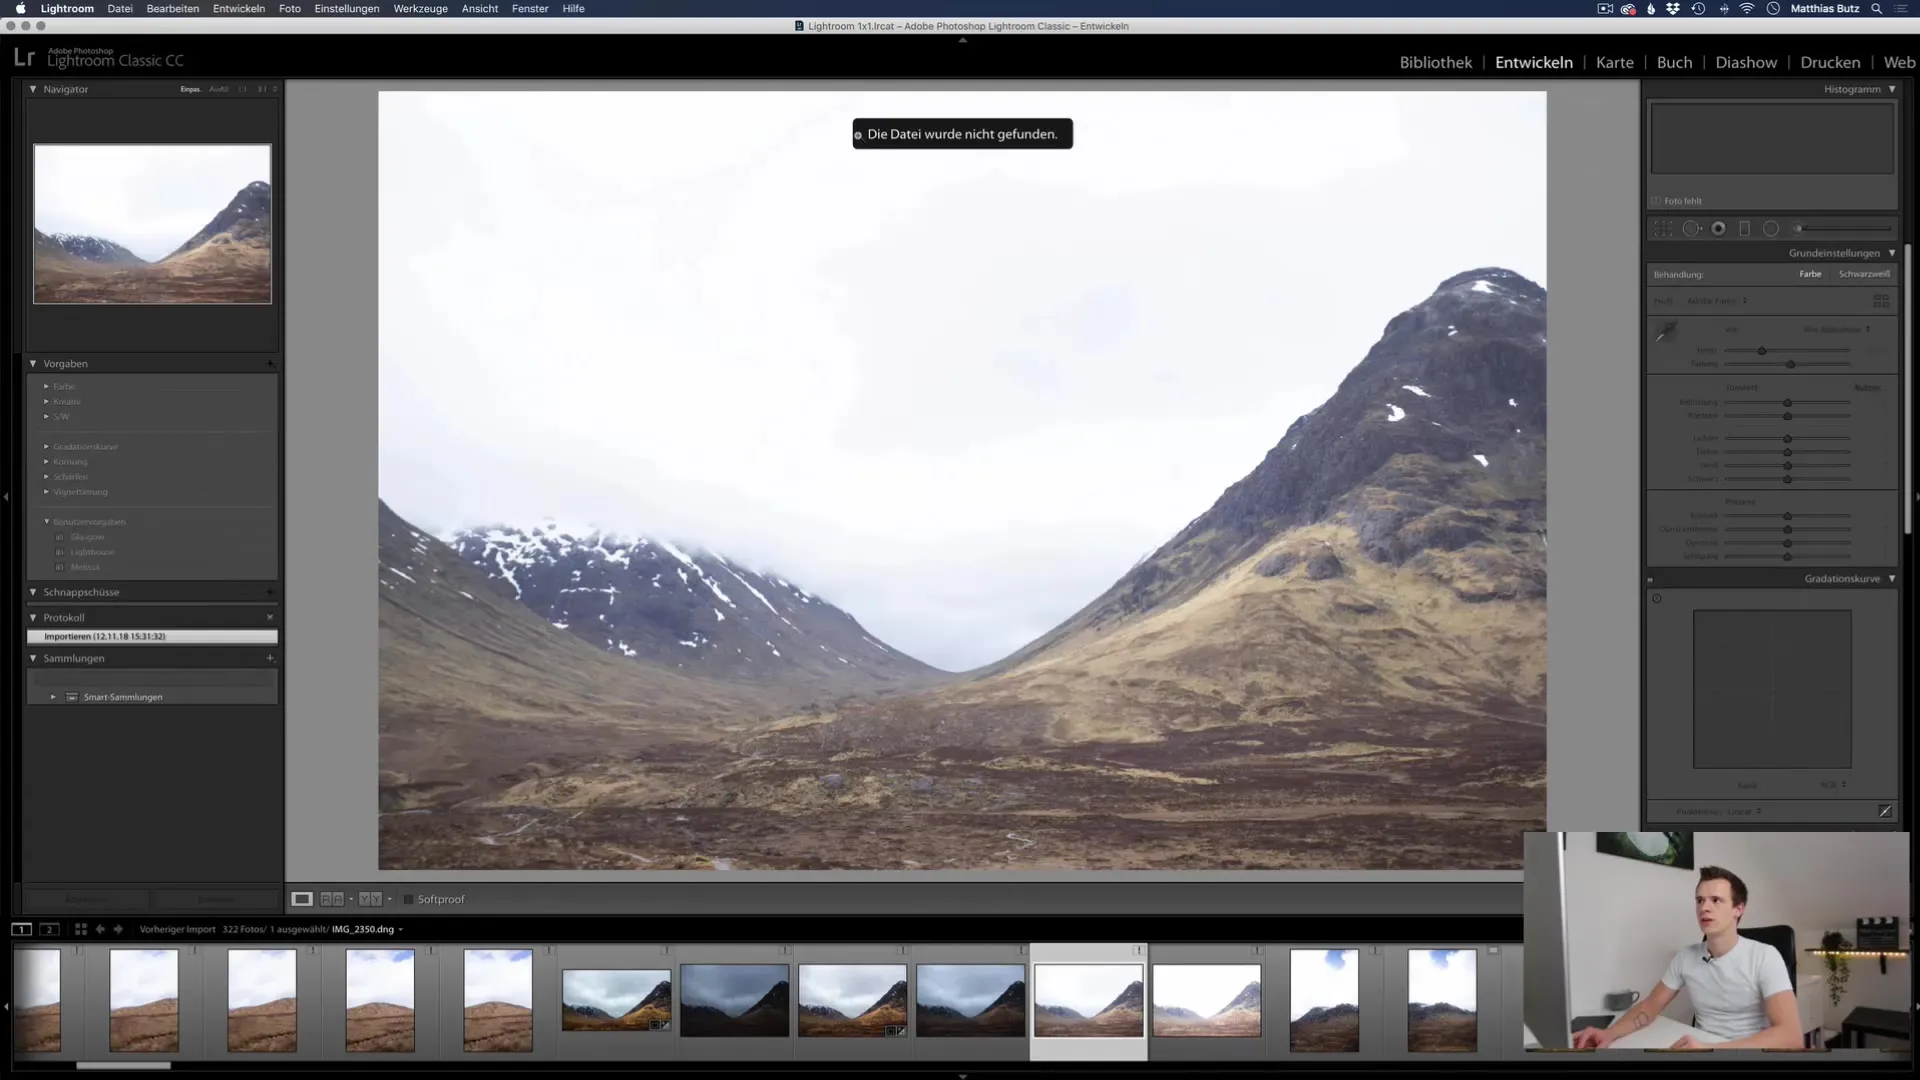Open the profile browser grid icon
The image size is (1920, 1080).
[1881, 300]
